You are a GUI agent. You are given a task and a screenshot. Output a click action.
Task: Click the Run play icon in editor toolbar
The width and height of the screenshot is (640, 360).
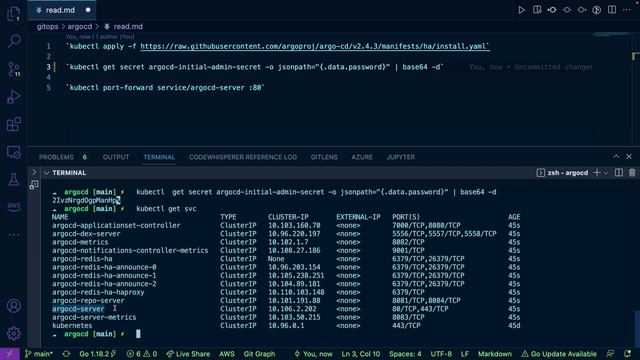[x=521, y=10]
